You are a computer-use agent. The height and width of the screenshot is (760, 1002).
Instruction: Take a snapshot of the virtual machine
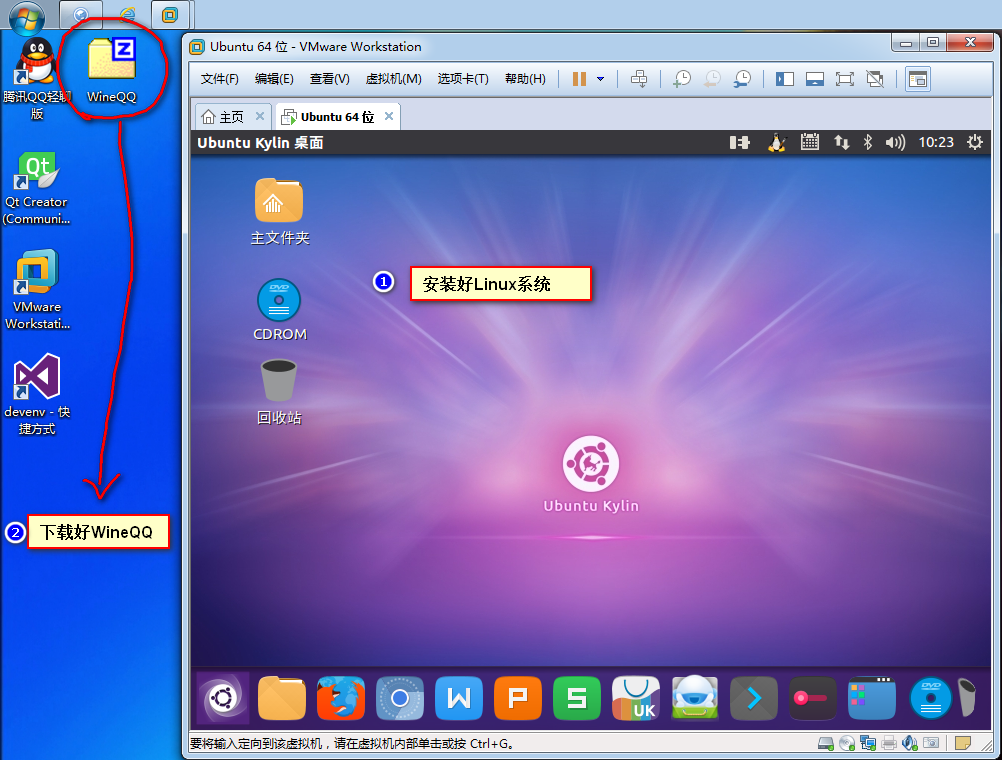pyautogui.click(x=682, y=78)
